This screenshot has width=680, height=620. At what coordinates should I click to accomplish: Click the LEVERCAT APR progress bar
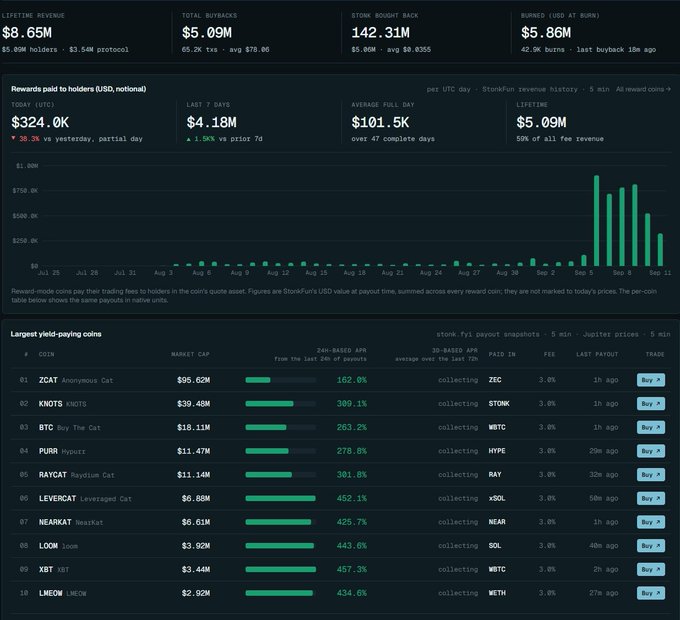tap(281, 498)
